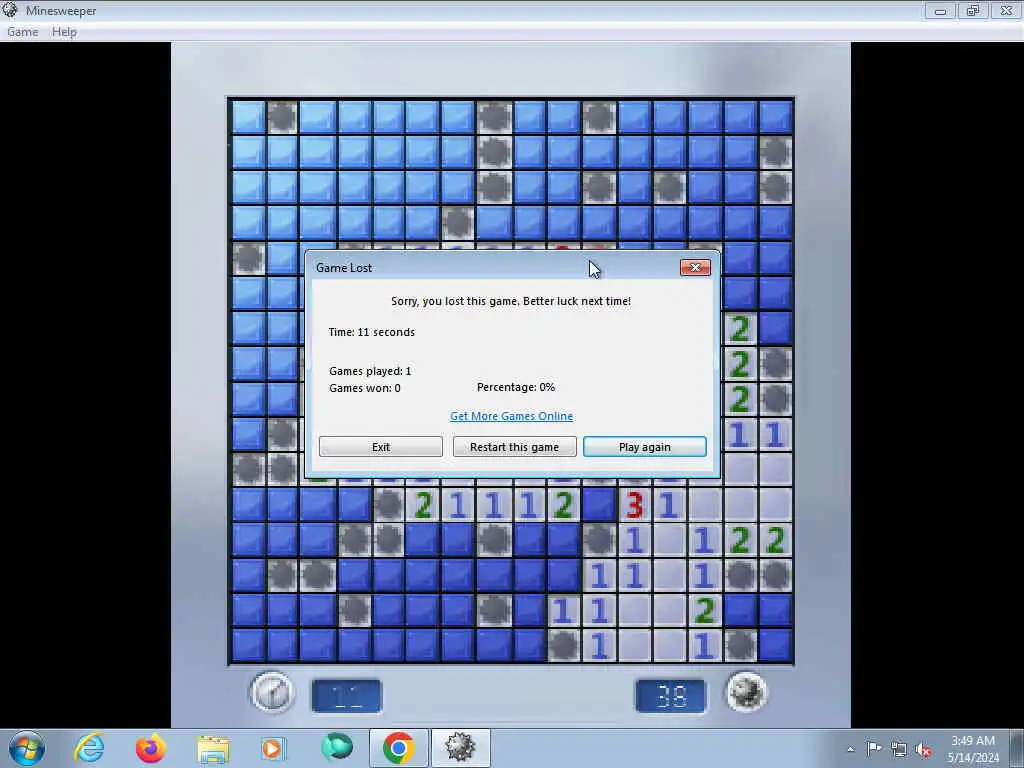This screenshot has width=1024, height=768.
Task: Open Get More Games Online link
Action: [x=511, y=416]
